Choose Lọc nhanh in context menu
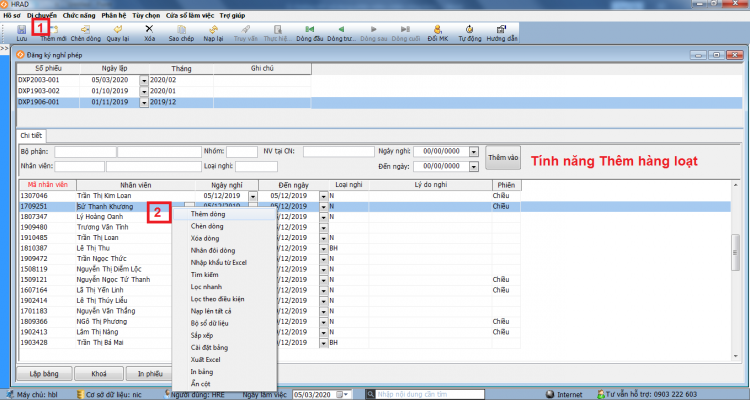 (224, 287)
